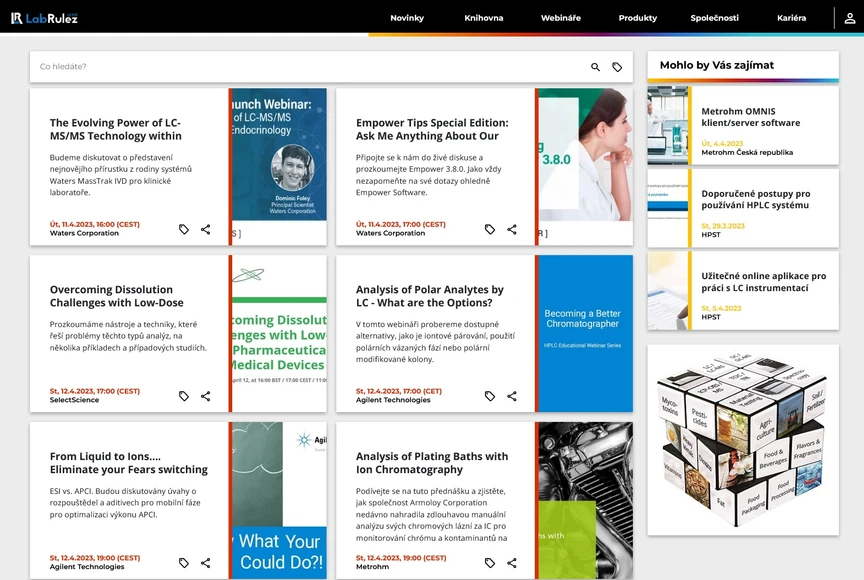Open 'Metrohm OMNIS klient/server software' article
The height and width of the screenshot is (580, 864).
(x=750, y=117)
